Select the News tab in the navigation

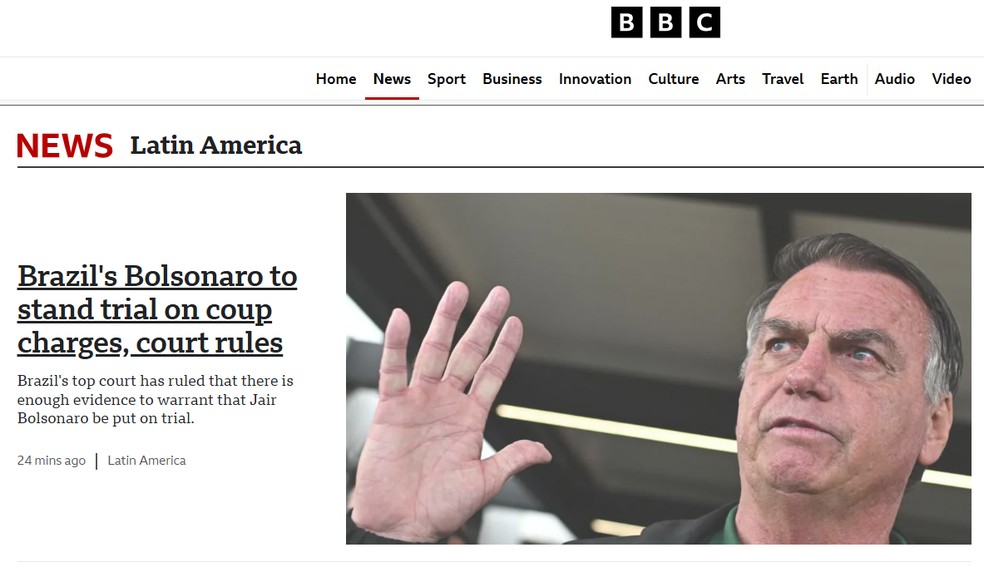click(x=392, y=79)
